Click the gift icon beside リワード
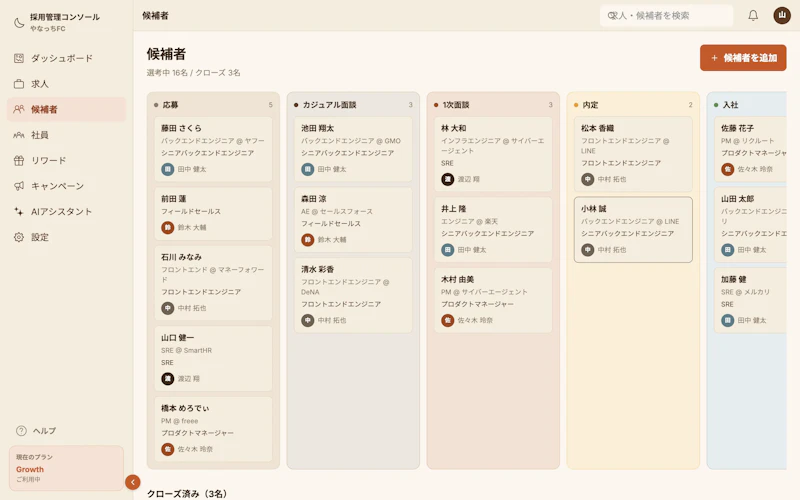Image resolution: width=800 pixels, height=500 pixels. point(19,160)
